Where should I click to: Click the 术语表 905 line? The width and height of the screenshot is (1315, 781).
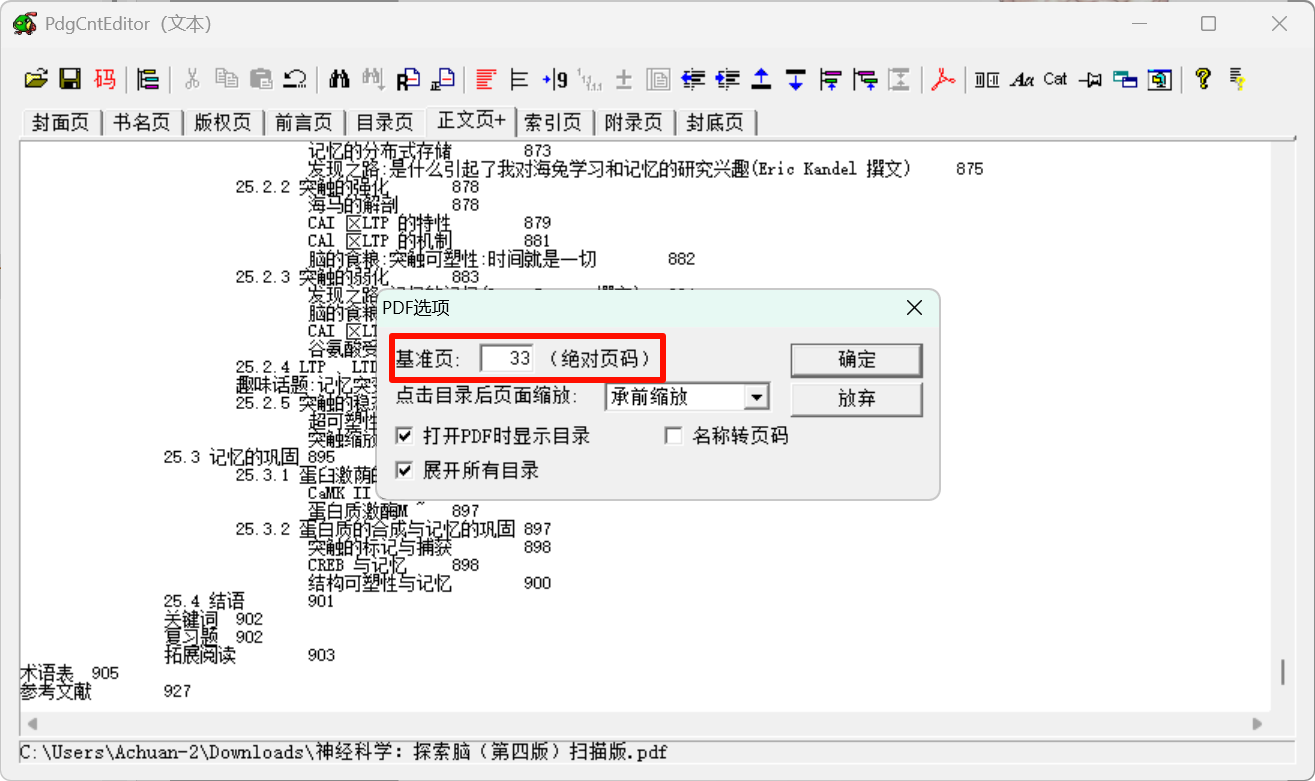point(69,673)
